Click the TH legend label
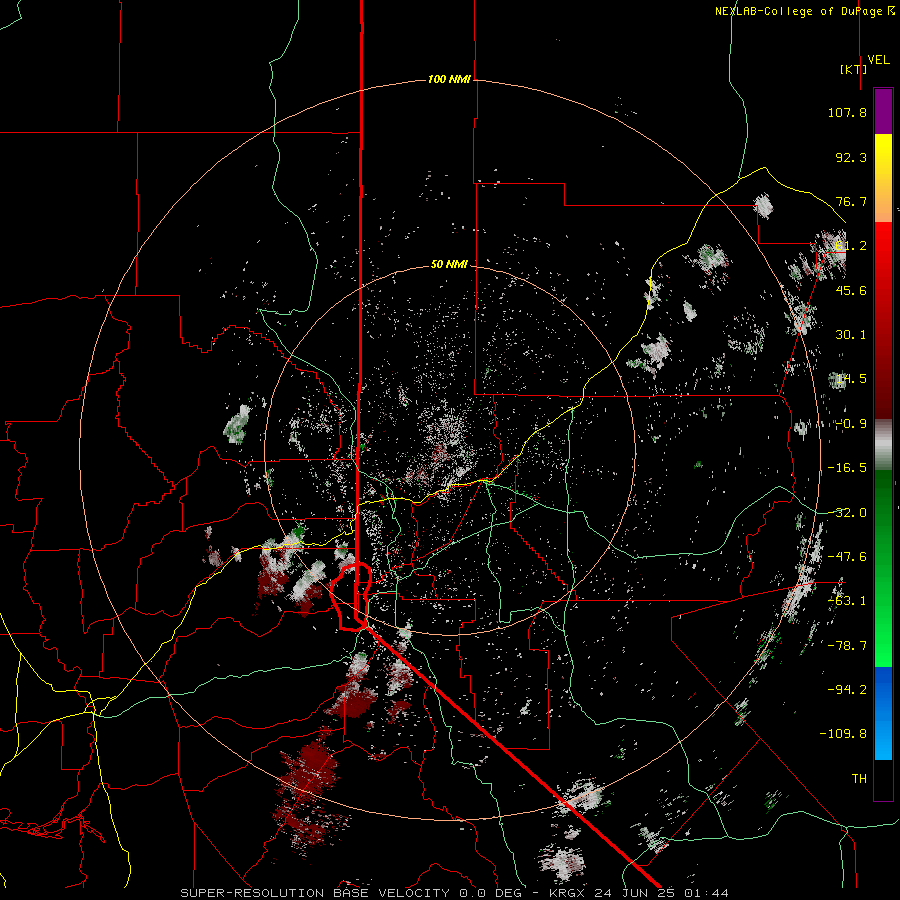 859,779
